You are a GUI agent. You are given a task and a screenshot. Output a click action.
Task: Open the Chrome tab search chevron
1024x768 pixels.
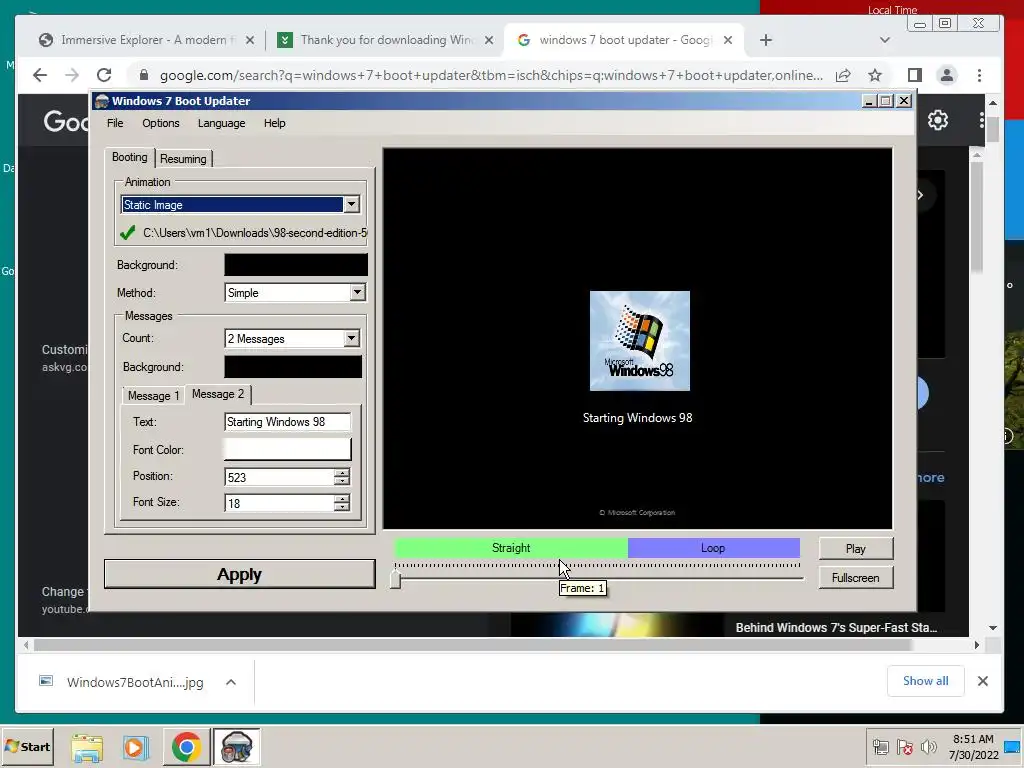[884, 40]
